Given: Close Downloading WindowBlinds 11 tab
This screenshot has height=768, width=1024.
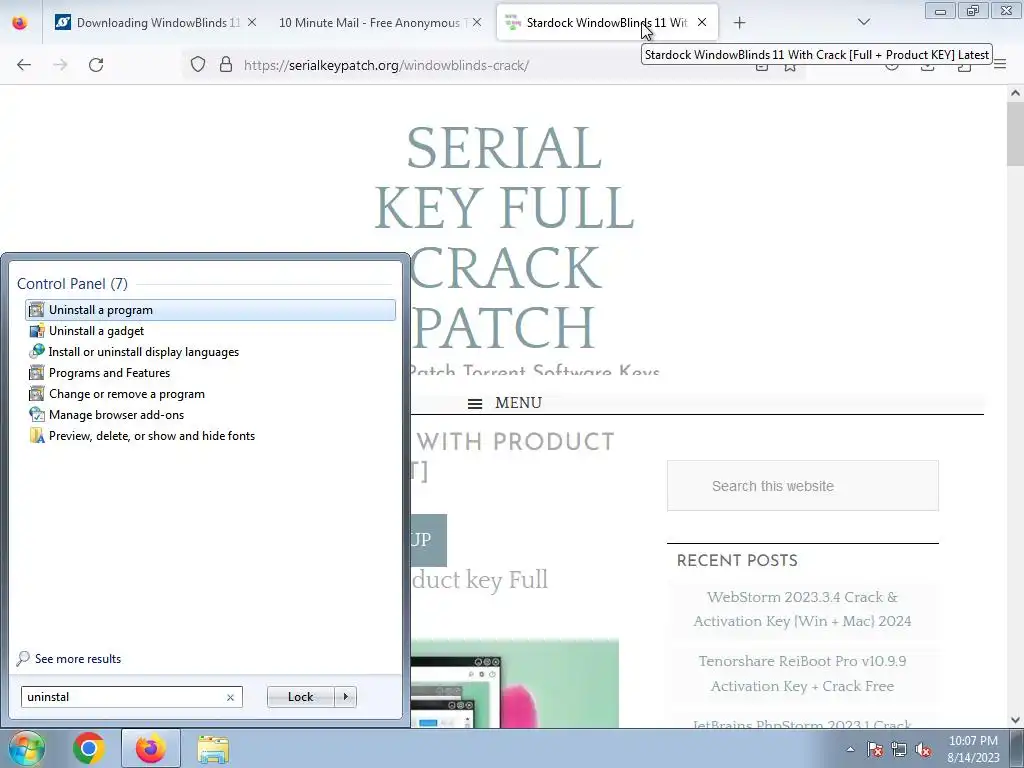Looking at the screenshot, I should coord(252,22).
